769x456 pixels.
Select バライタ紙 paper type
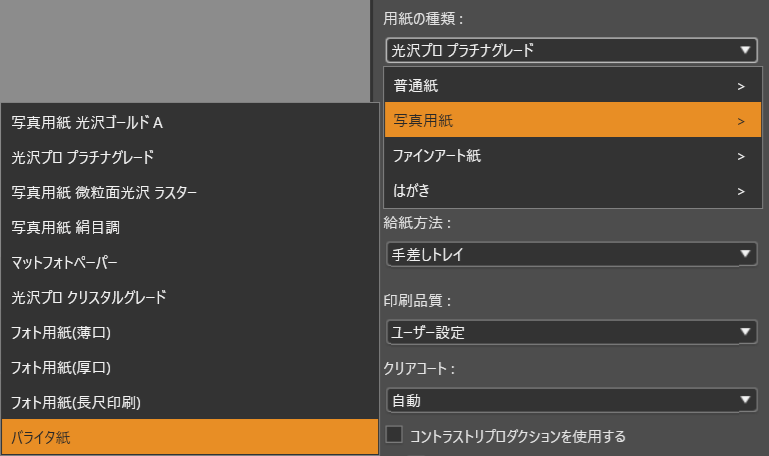190,437
